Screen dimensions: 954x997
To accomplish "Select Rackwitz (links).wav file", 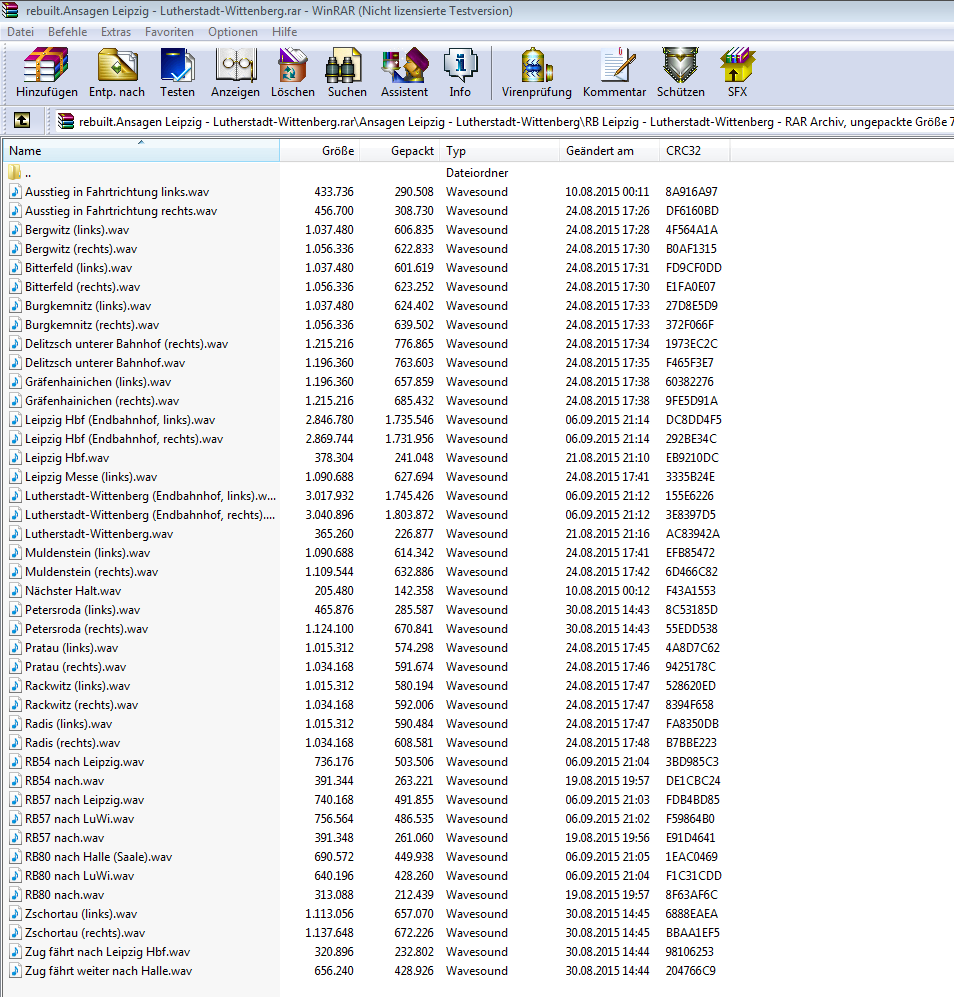I will 78,685.
